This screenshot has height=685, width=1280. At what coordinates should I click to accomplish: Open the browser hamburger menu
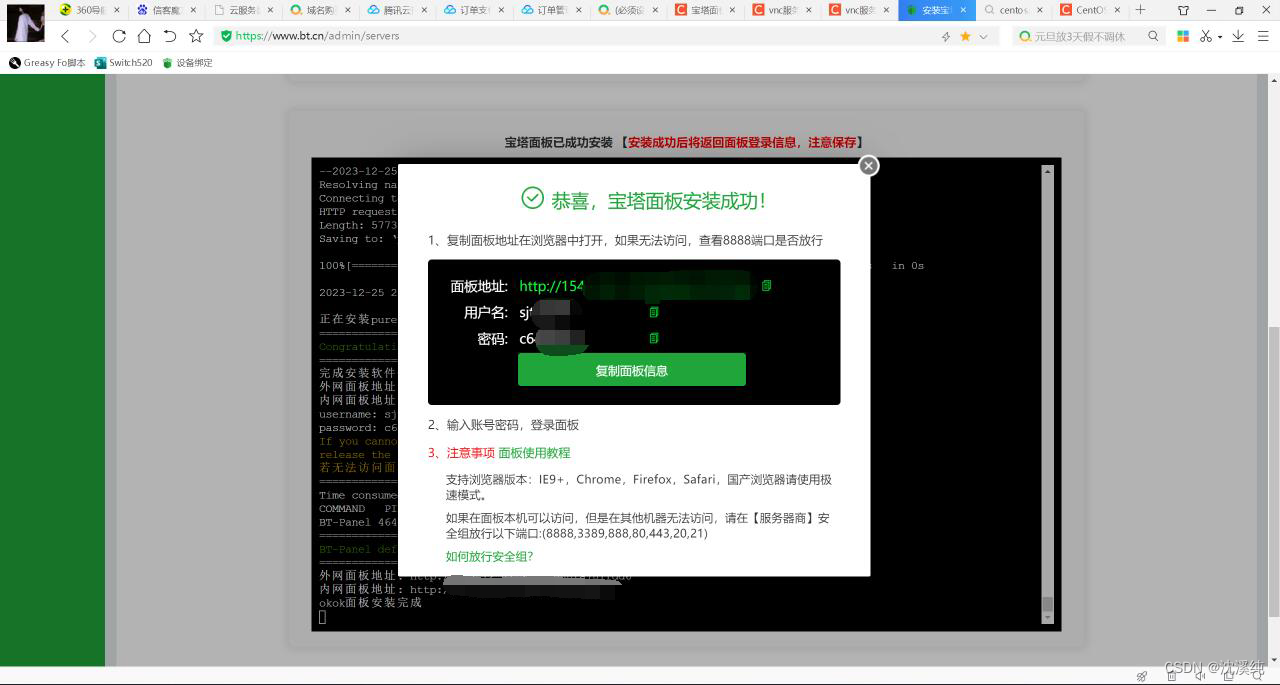tap(1263, 36)
